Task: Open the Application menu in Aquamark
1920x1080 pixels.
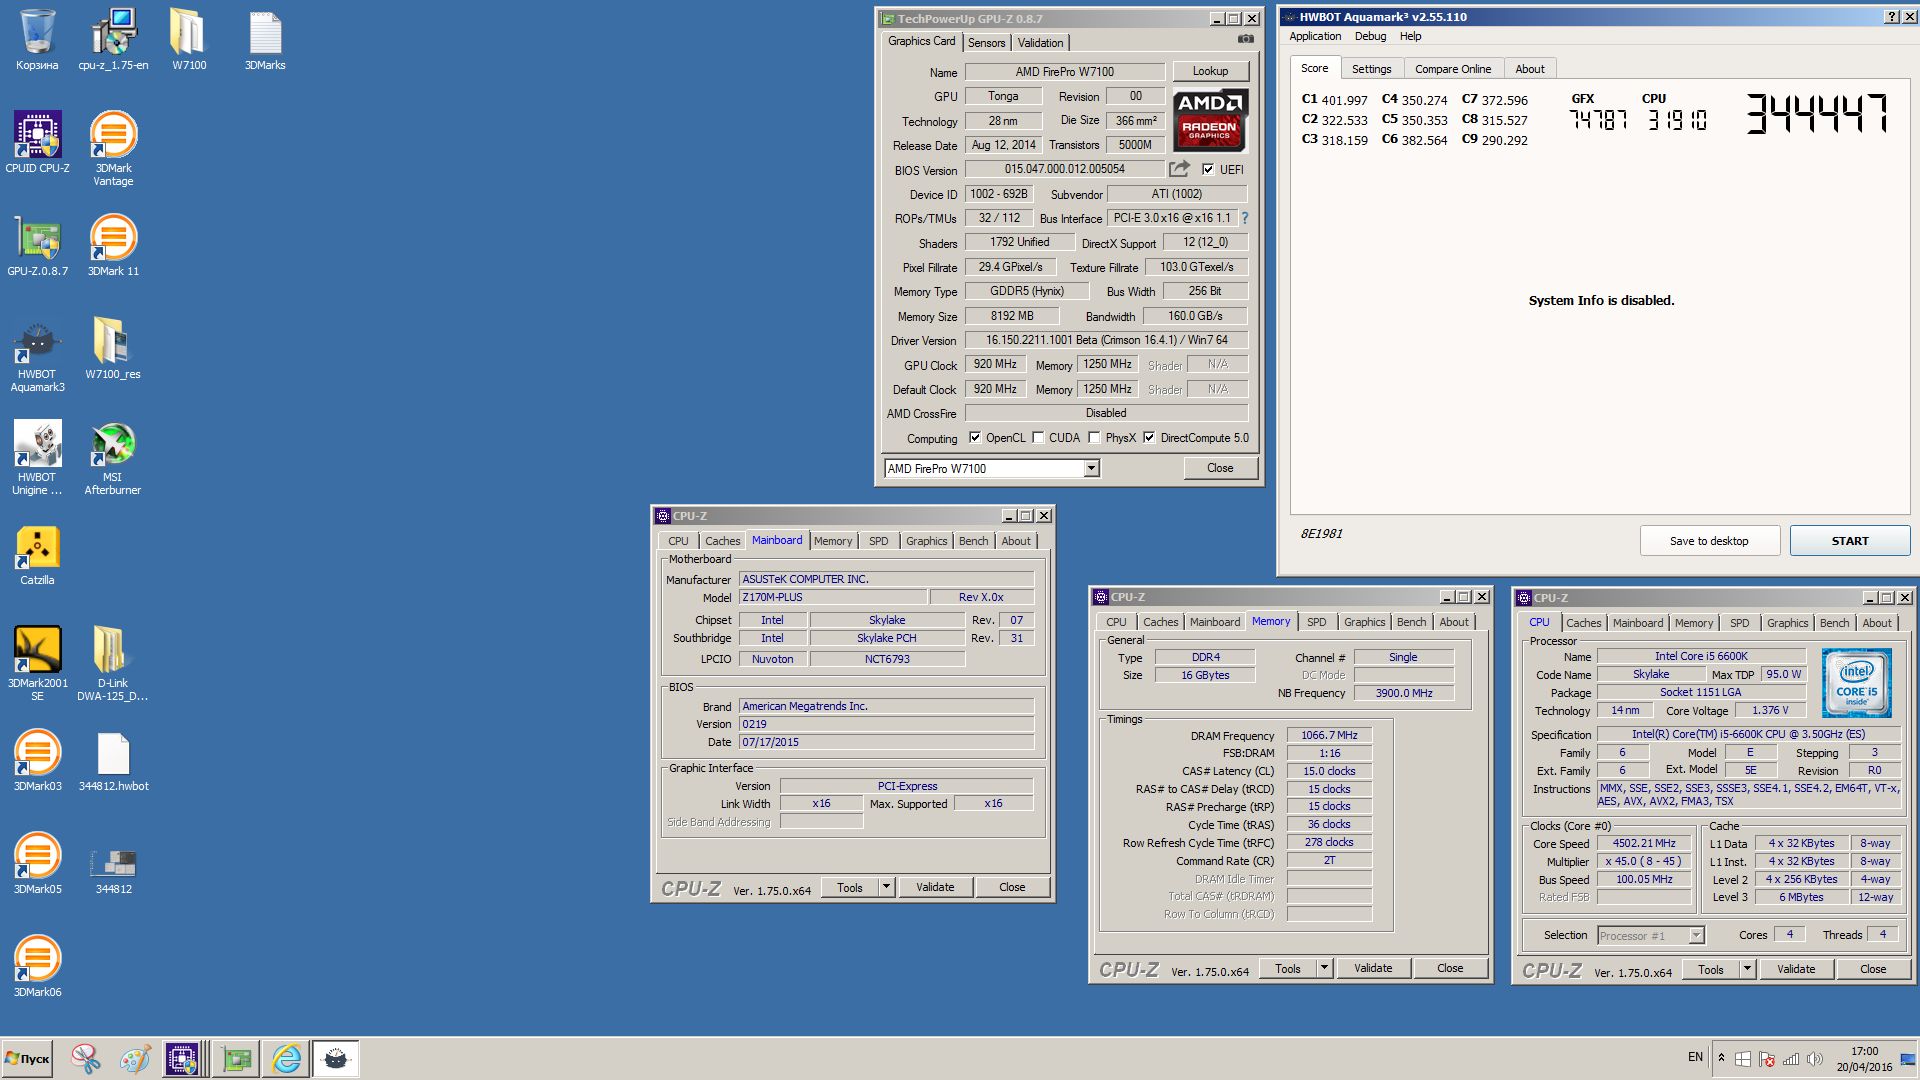Action: [1315, 36]
